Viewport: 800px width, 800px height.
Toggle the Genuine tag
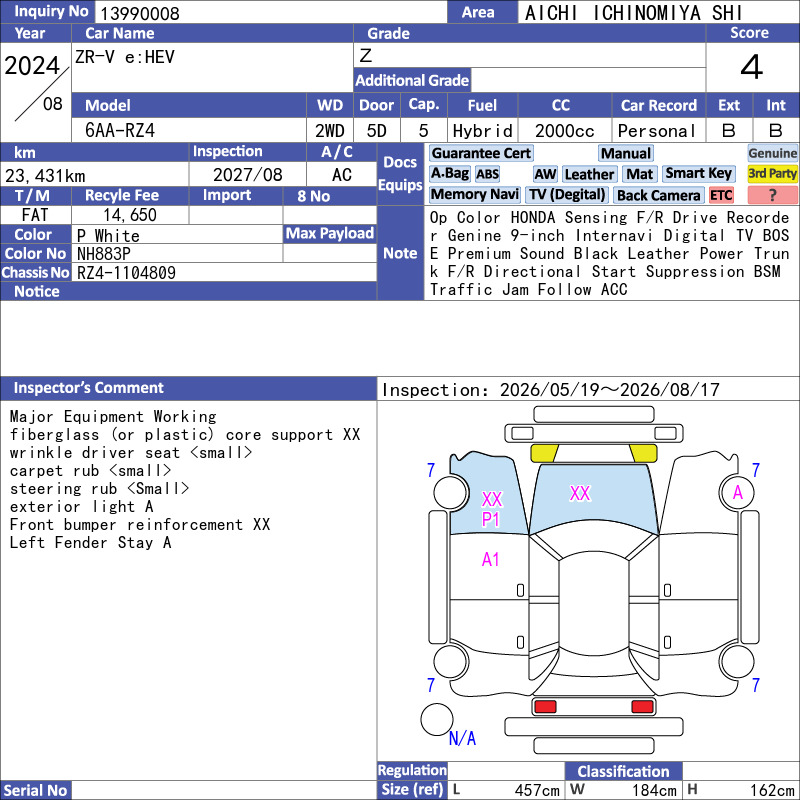click(772, 153)
